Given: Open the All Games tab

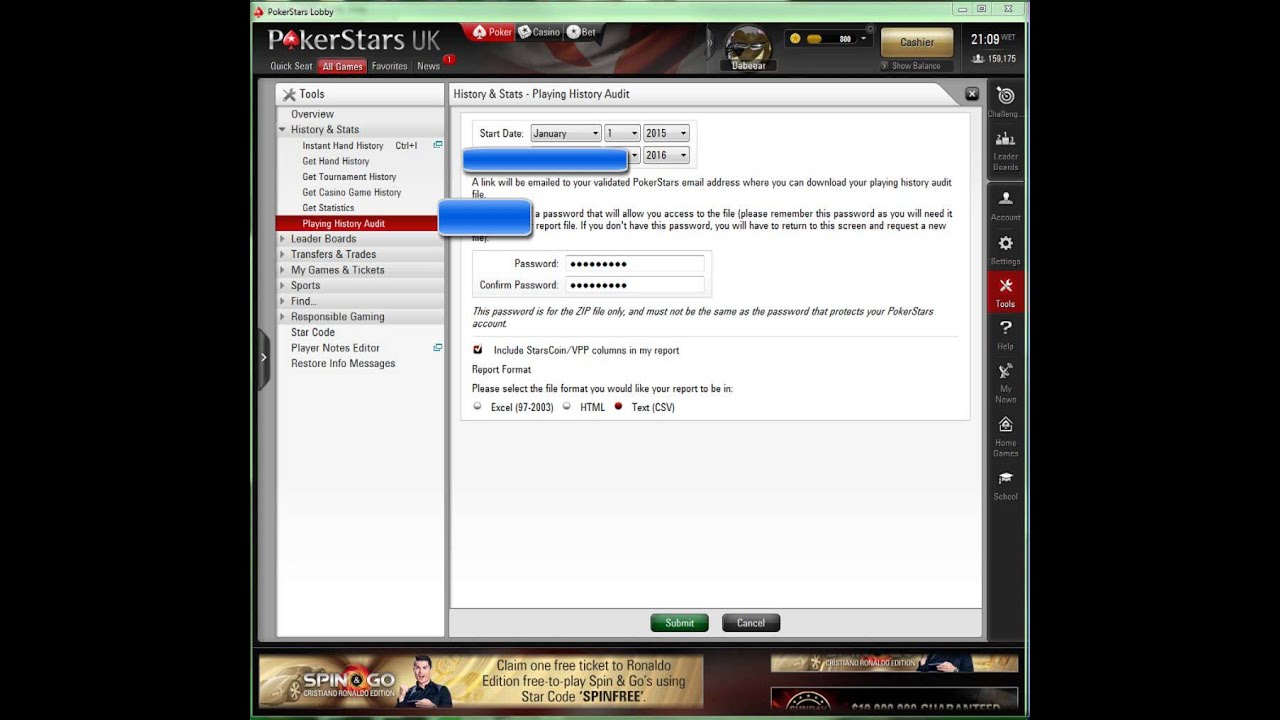Looking at the screenshot, I should click(342, 67).
